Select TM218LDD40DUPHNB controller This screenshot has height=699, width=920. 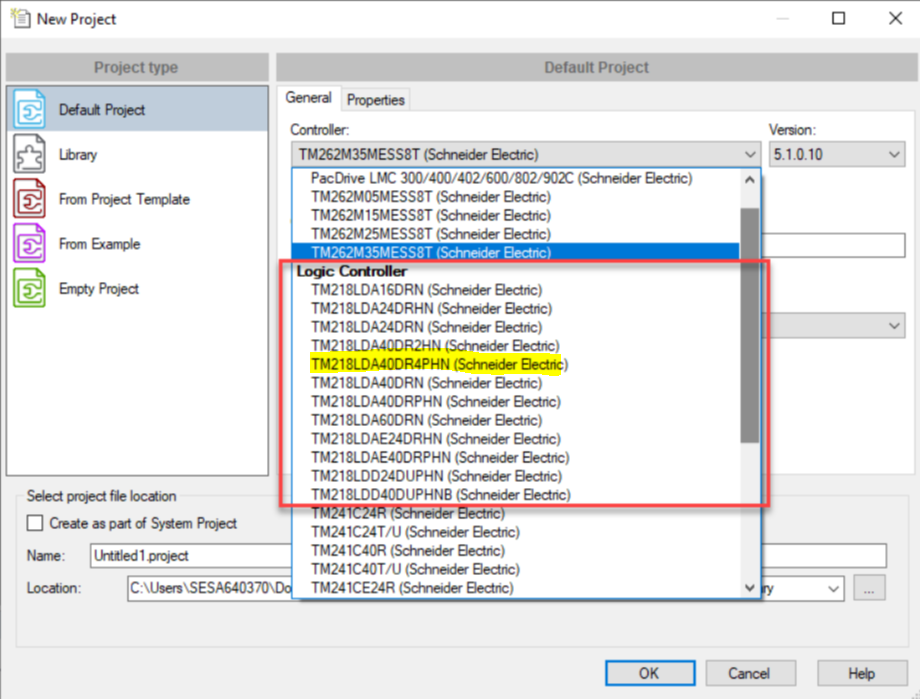tap(516, 495)
